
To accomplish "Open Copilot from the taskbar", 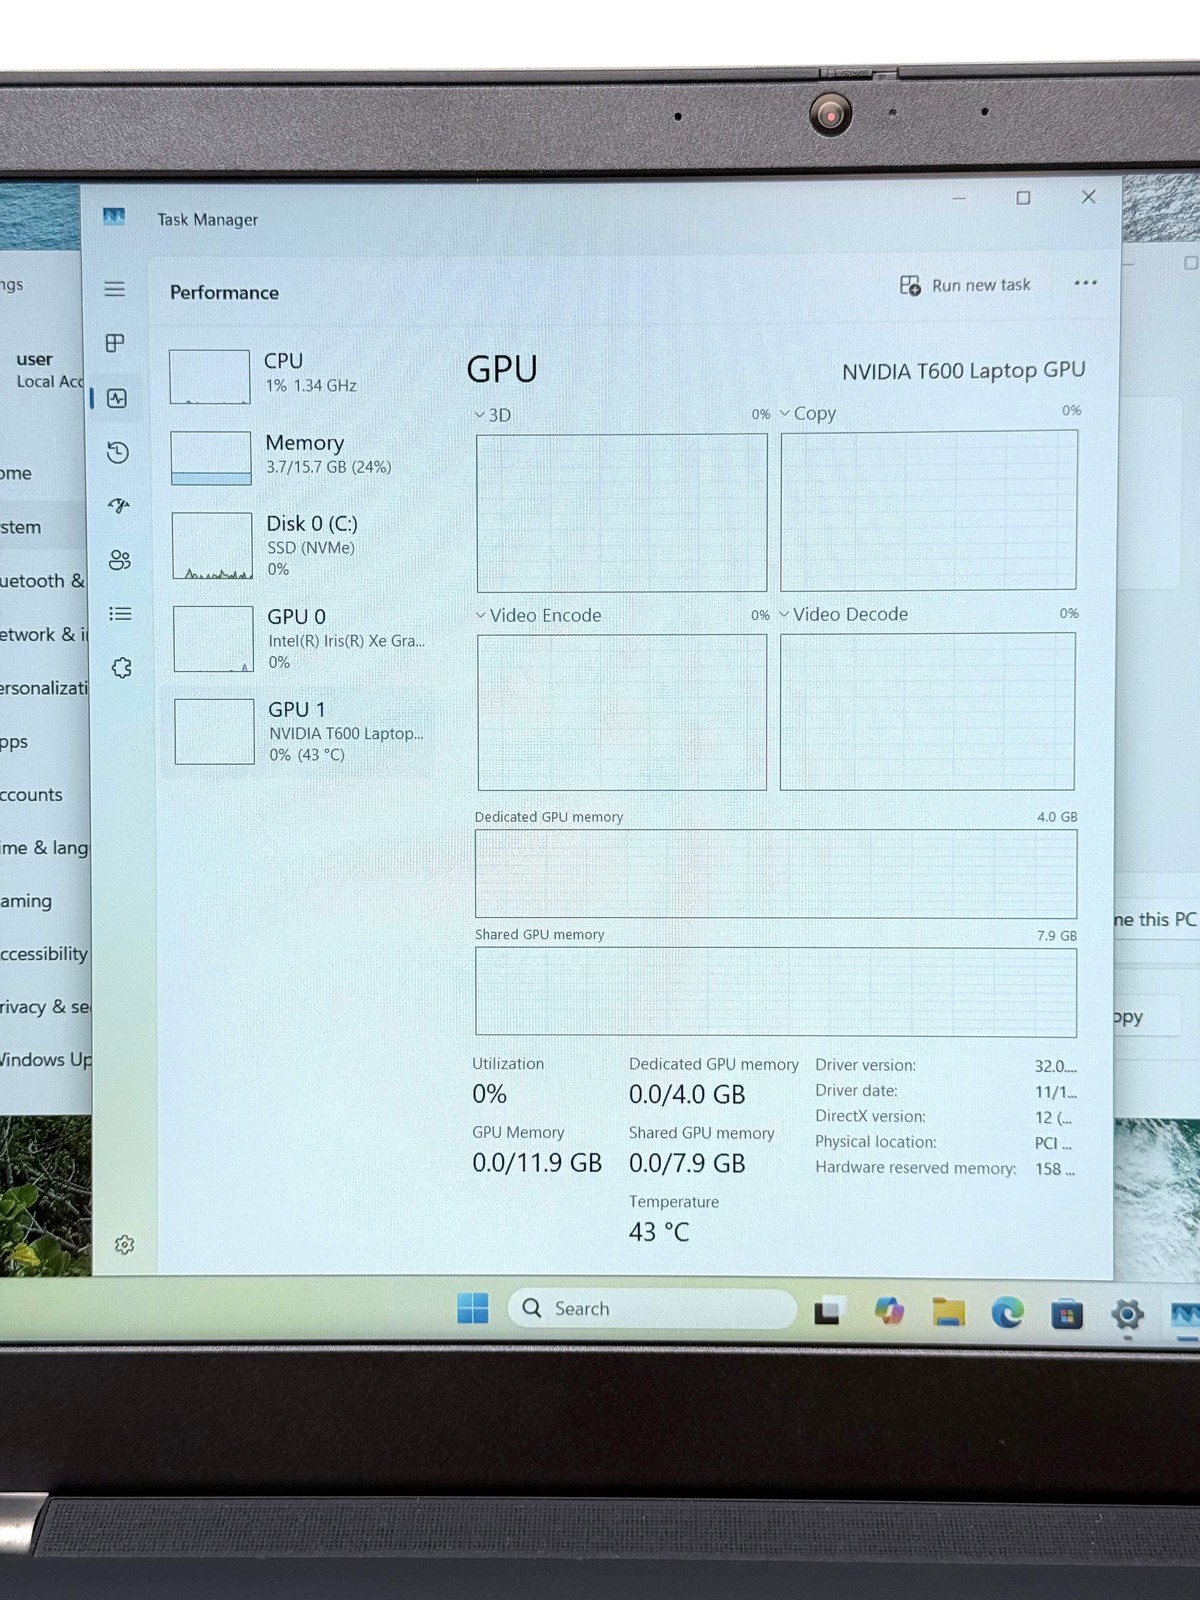I will point(888,1310).
